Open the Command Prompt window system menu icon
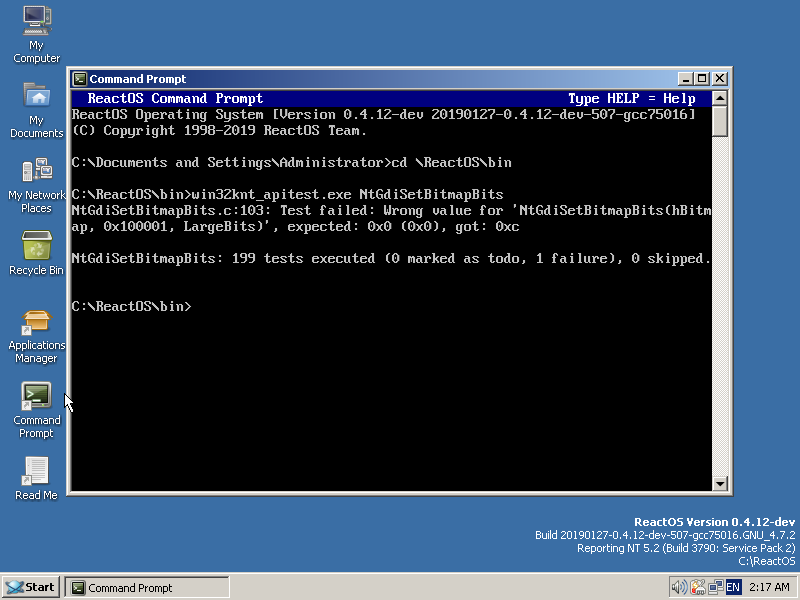Image resolution: width=800 pixels, height=600 pixels. 80,79
